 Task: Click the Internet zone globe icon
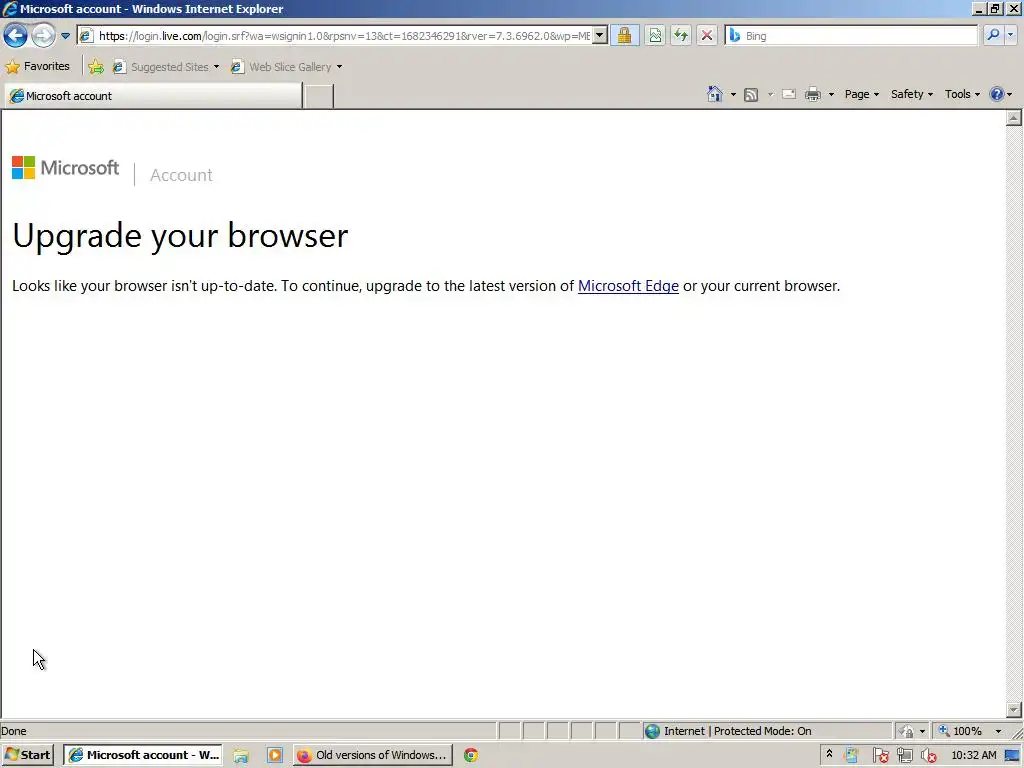(x=652, y=731)
